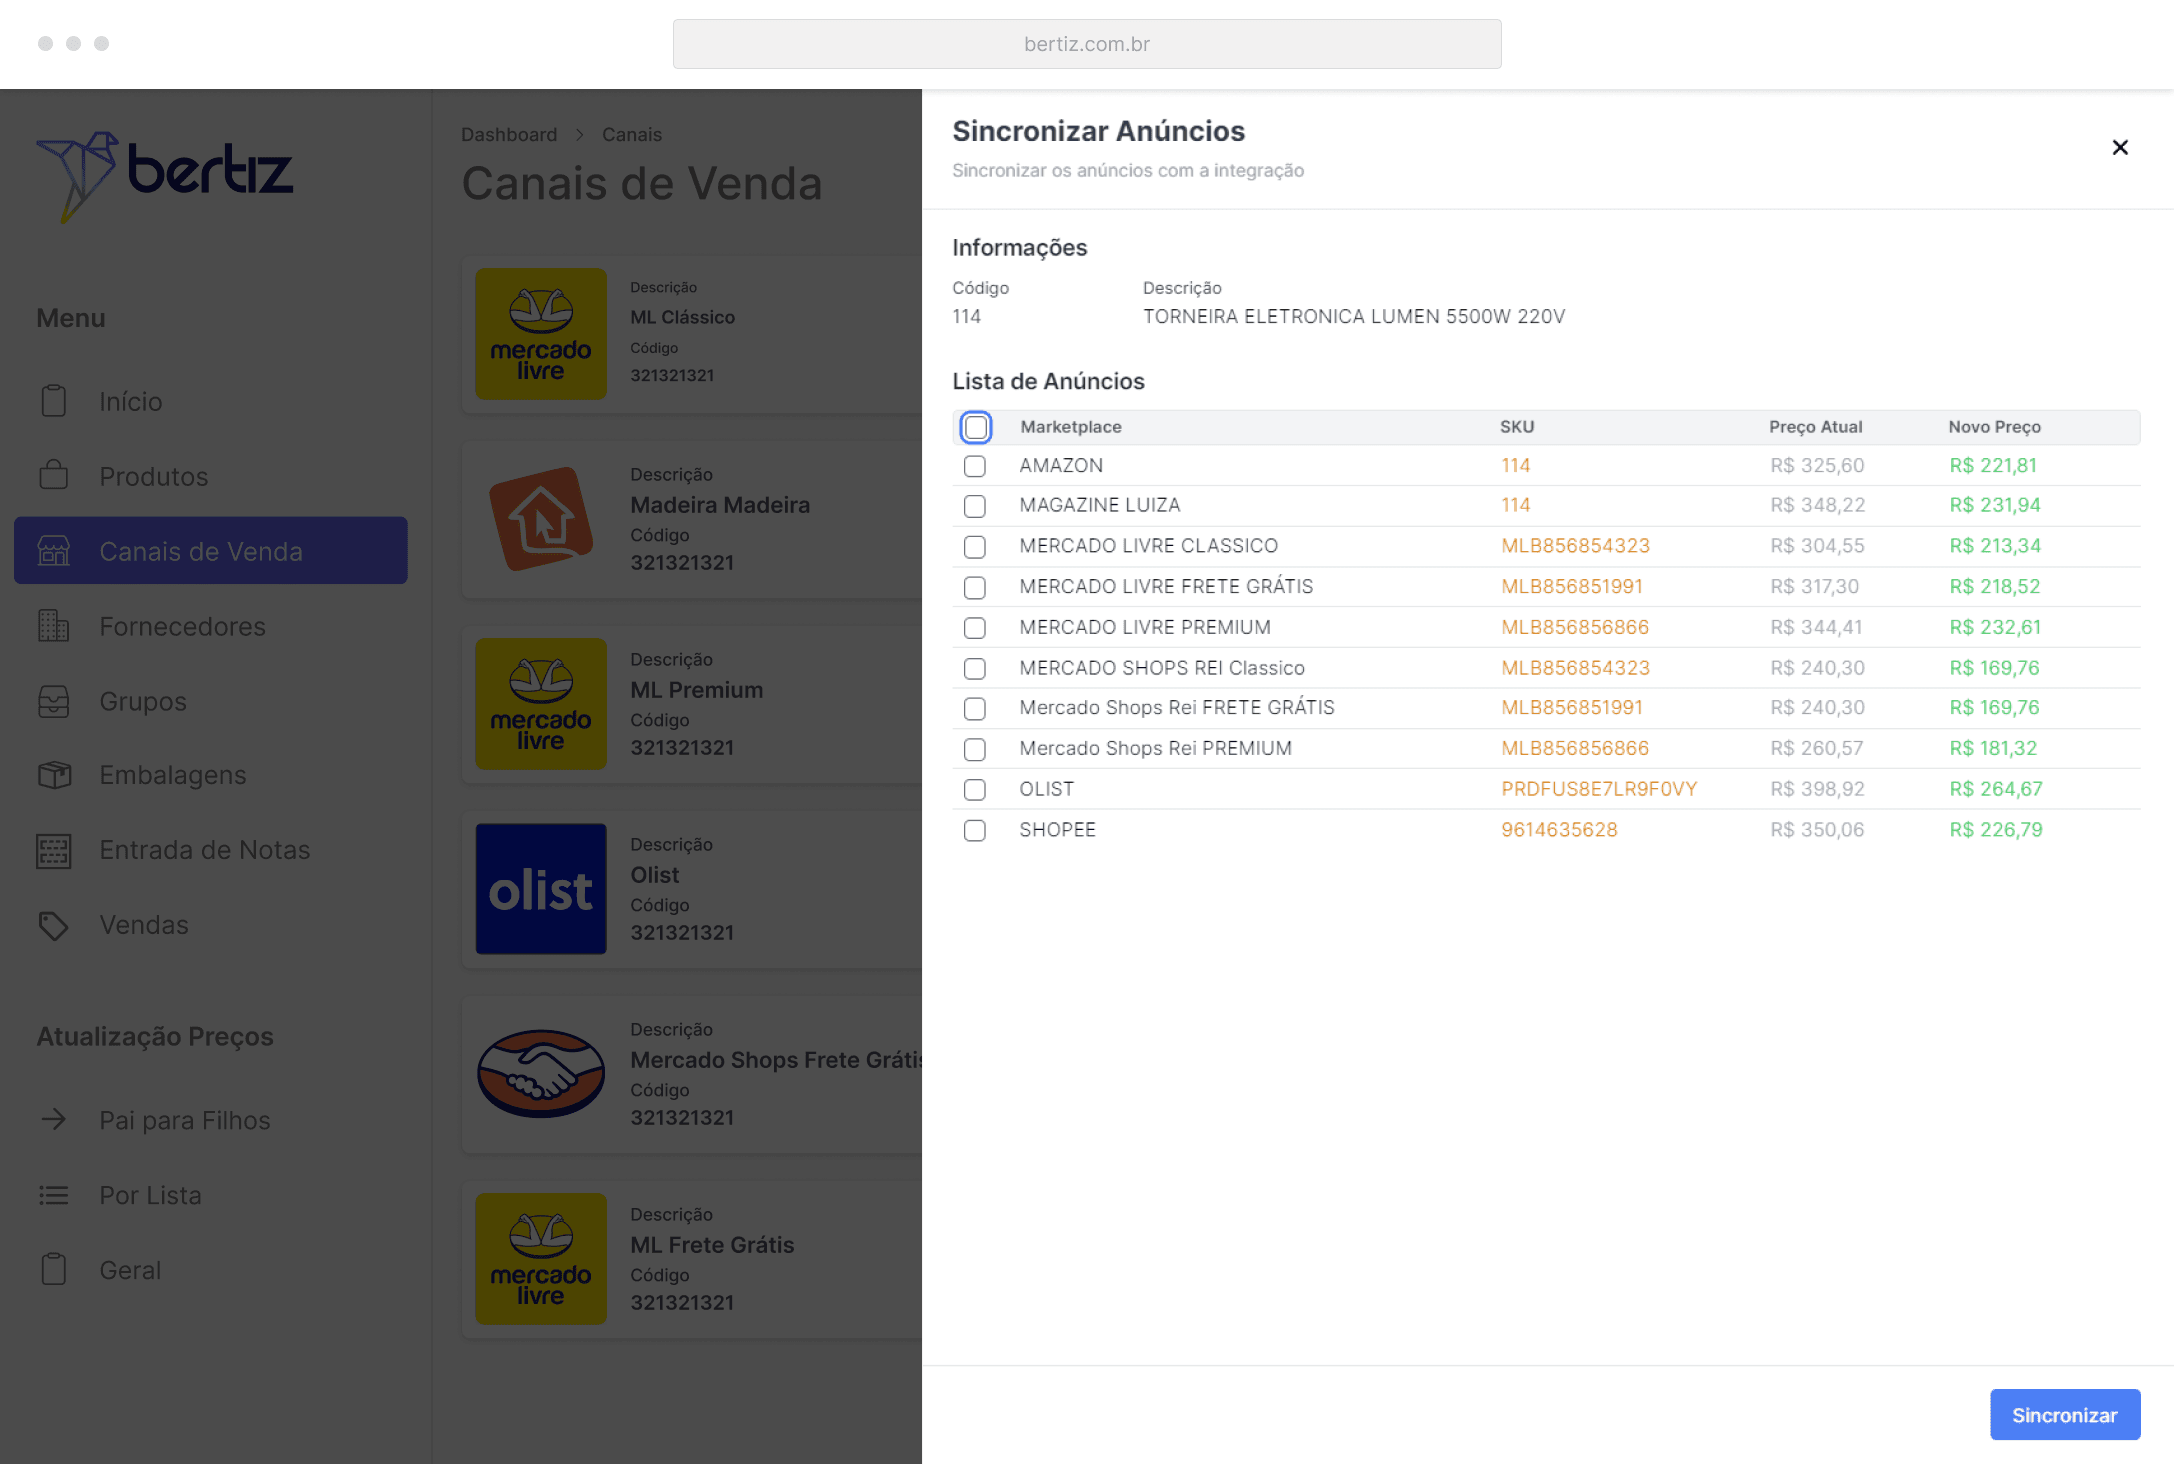Image resolution: width=2174 pixels, height=1464 pixels.
Task: Open the Fornecedores menu item
Action: [x=211, y=626]
